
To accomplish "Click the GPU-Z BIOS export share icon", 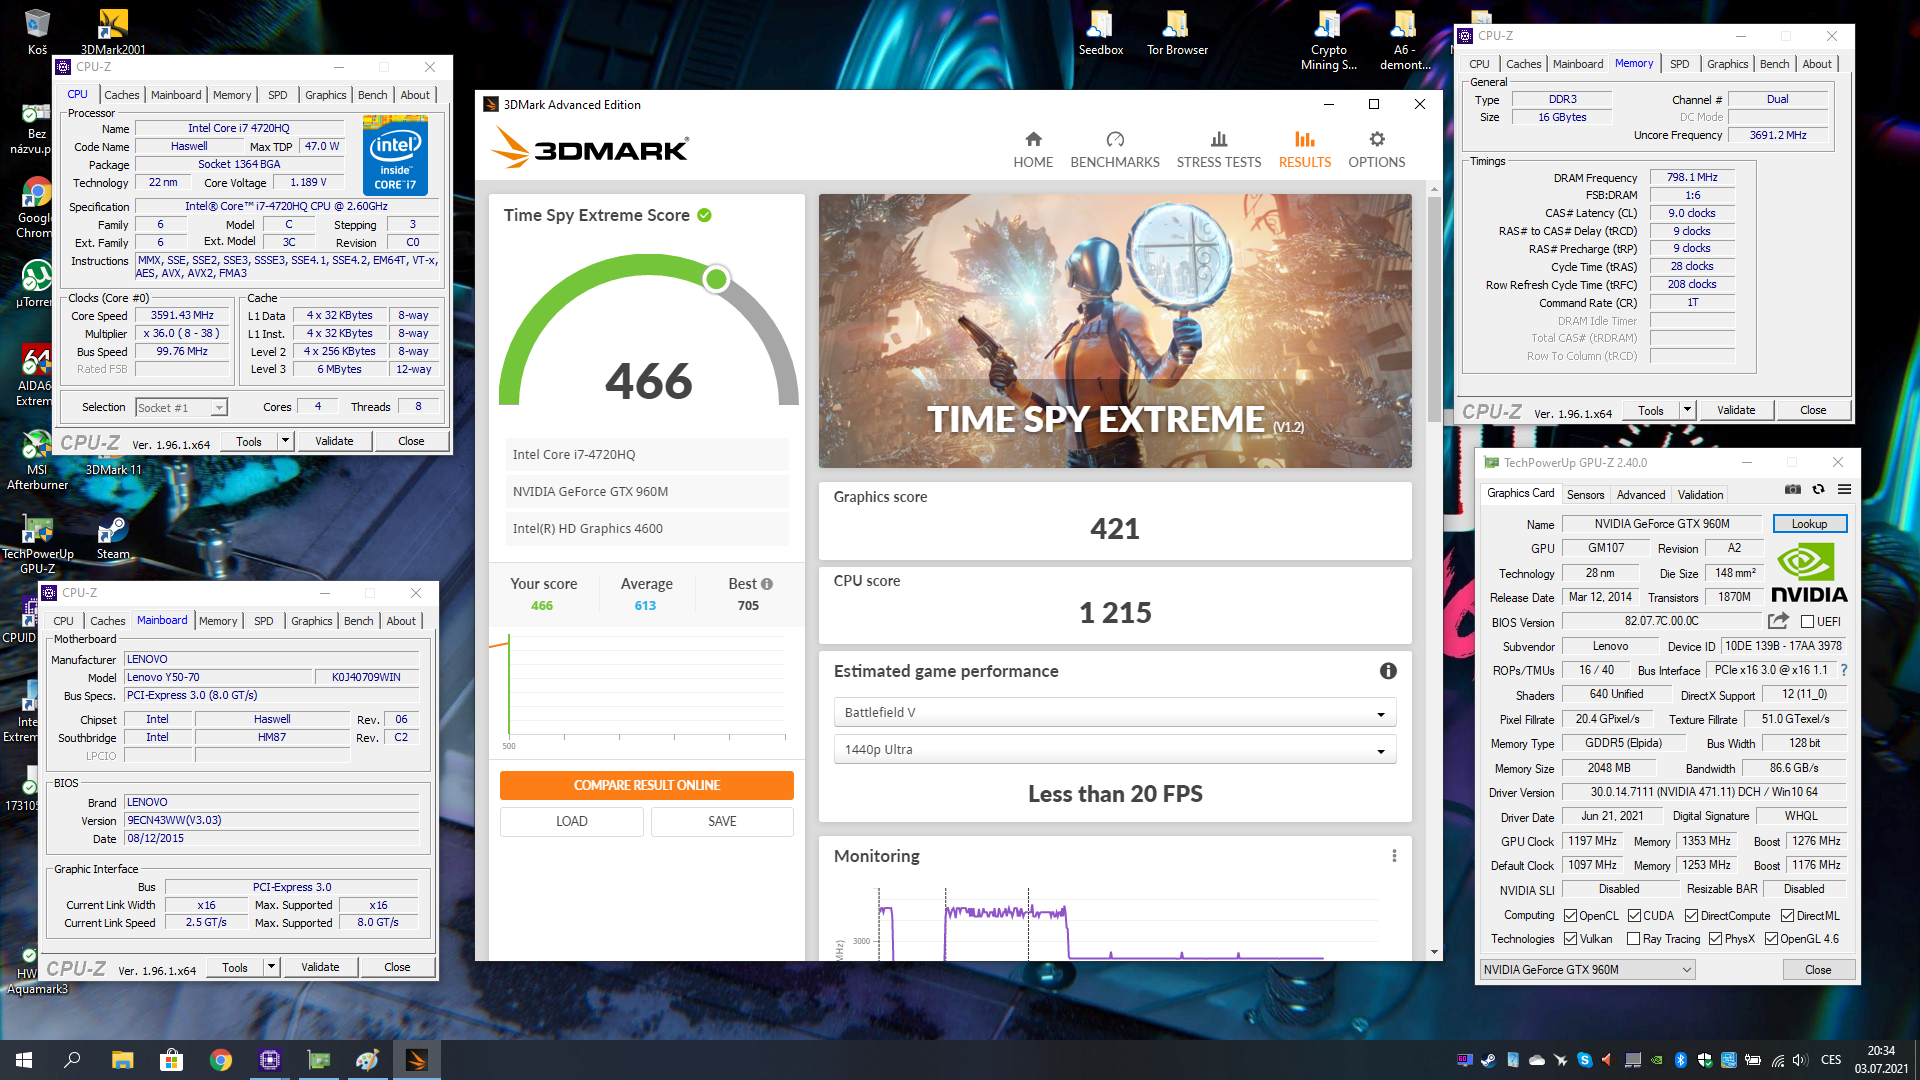I will [x=1778, y=621].
